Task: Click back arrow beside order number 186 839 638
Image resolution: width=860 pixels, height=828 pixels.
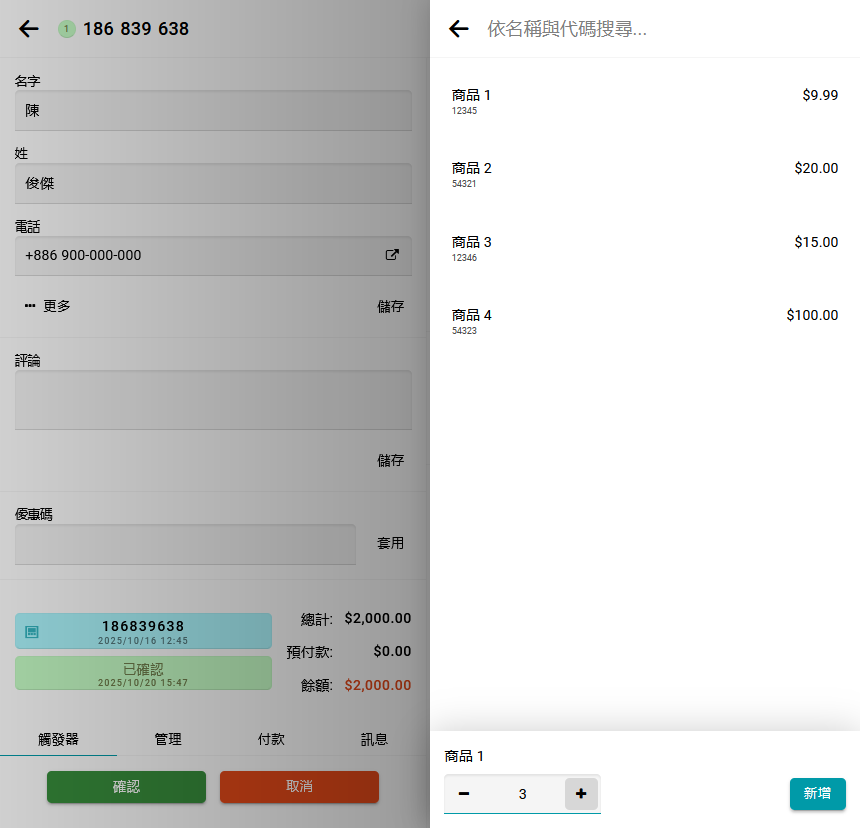Action: (x=29, y=29)
